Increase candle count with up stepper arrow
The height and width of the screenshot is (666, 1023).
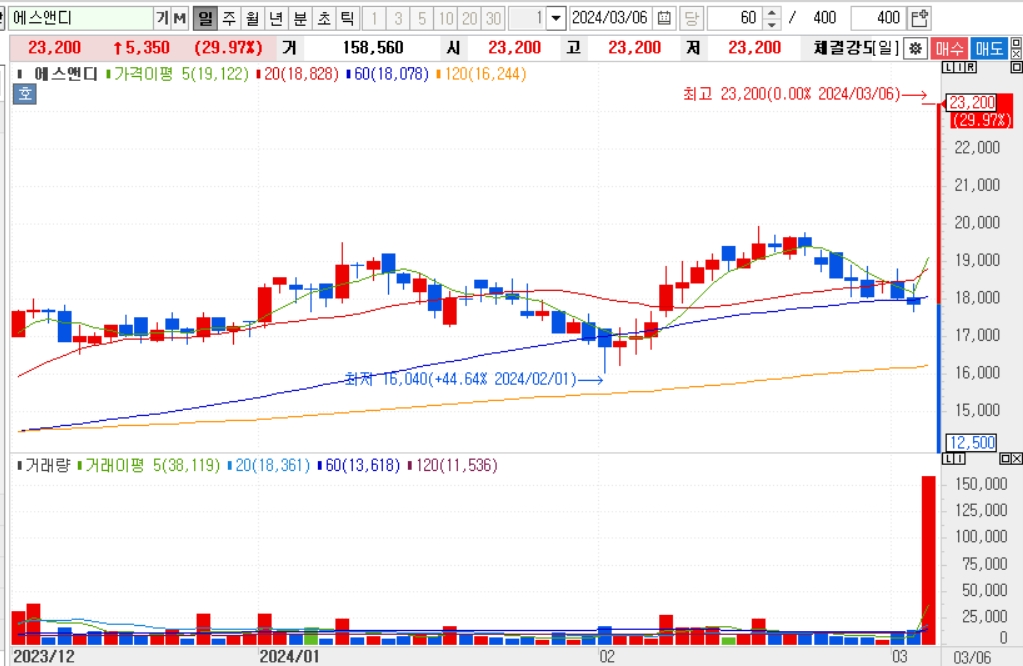pos(772,12)
